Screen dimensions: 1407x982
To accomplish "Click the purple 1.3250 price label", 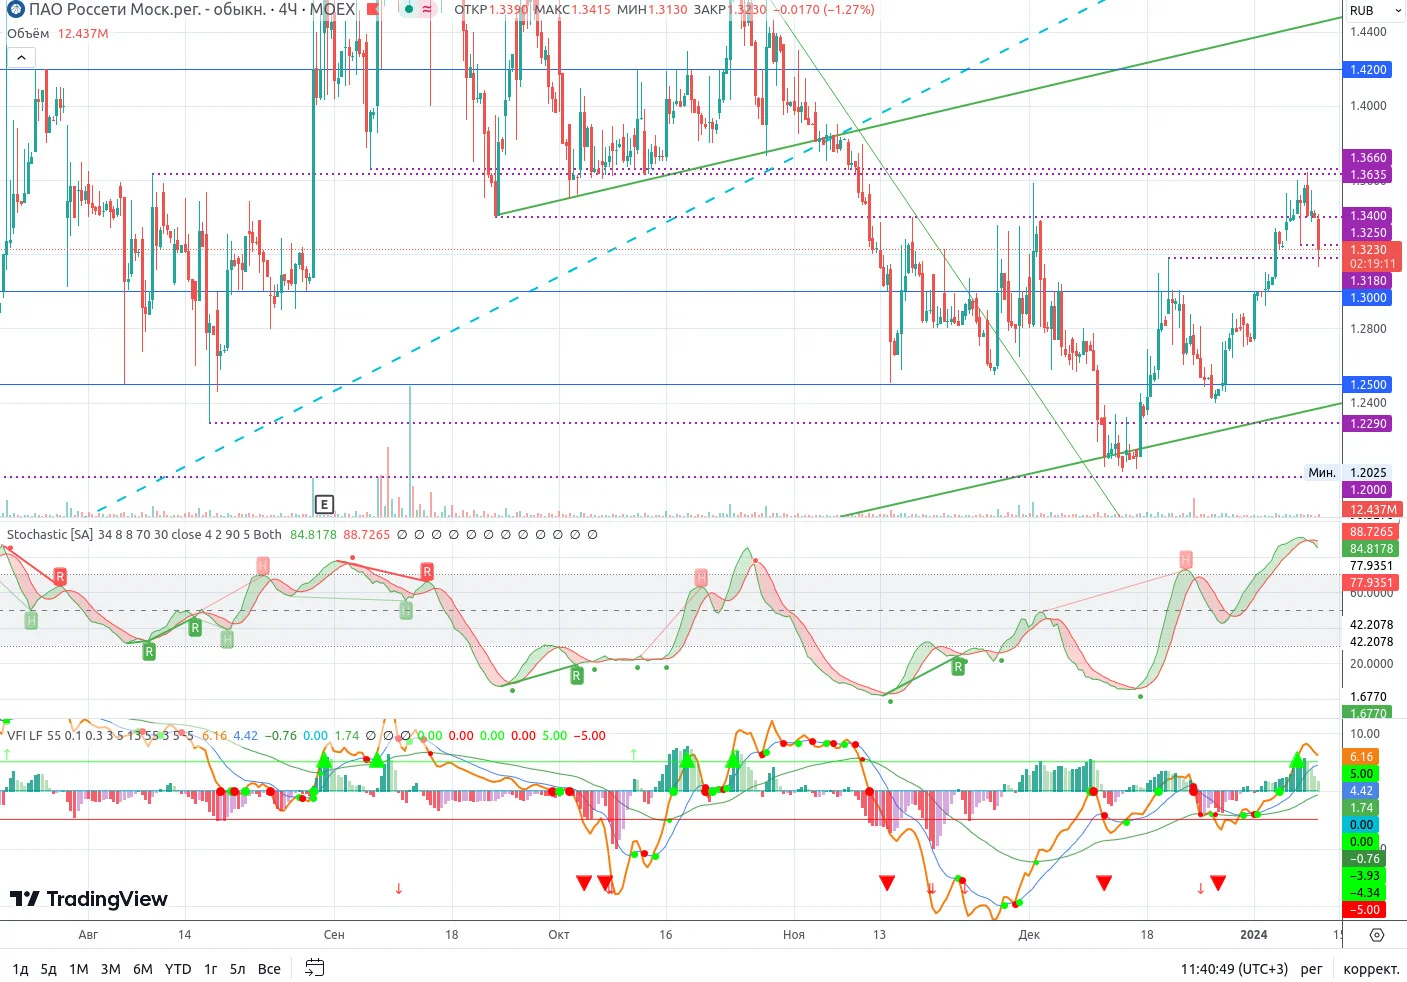I will (x=1368, y=233).
